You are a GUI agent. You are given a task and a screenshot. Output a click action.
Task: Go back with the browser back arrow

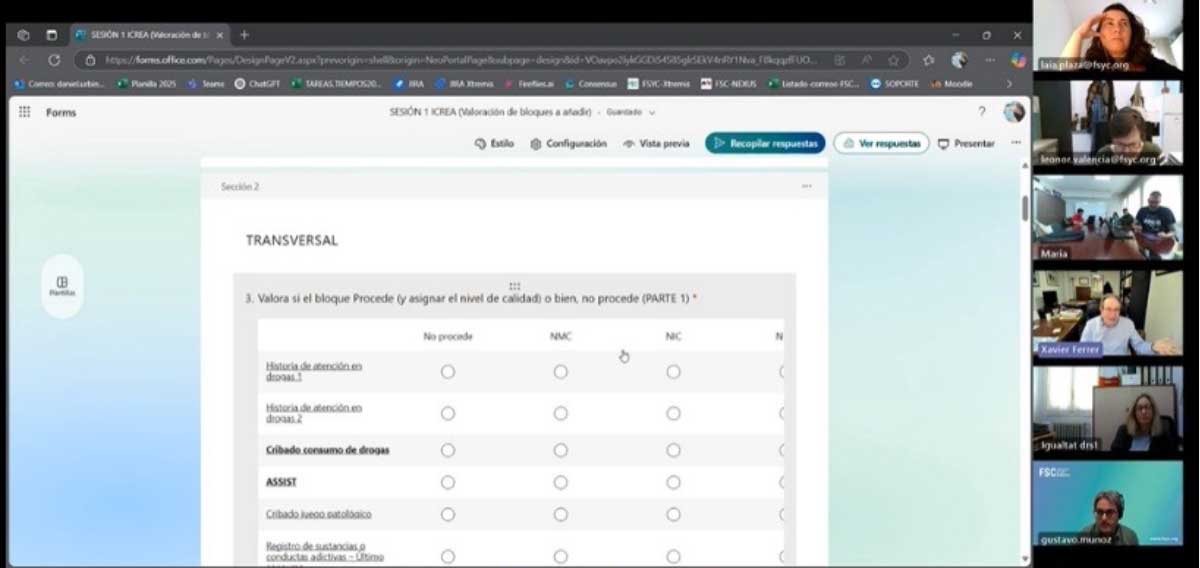(x=24, y=60)
